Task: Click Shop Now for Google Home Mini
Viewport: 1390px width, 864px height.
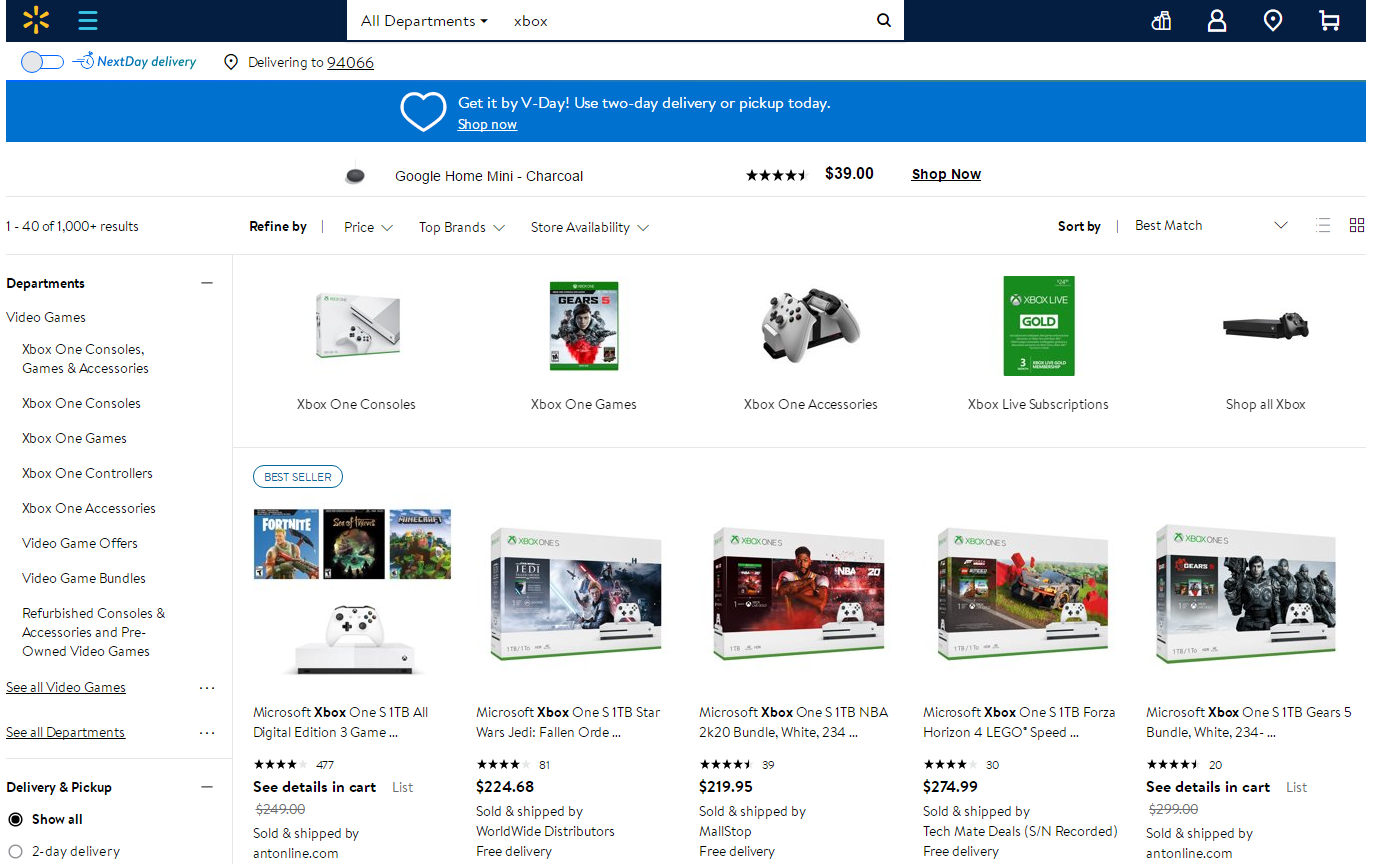Action: (x=946, y=174)
